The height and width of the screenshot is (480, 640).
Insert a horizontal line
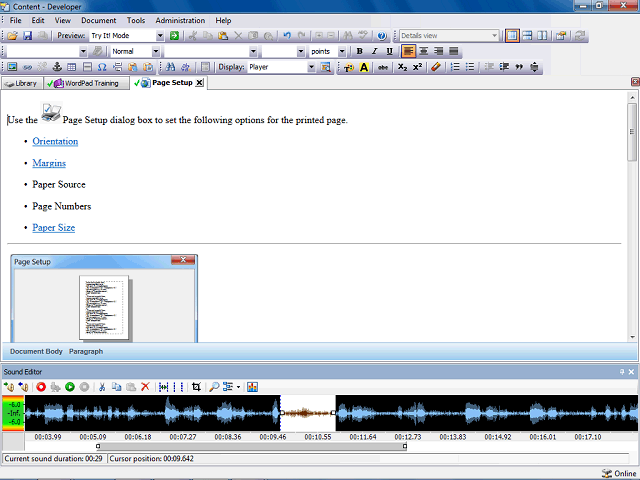point(87,67)
